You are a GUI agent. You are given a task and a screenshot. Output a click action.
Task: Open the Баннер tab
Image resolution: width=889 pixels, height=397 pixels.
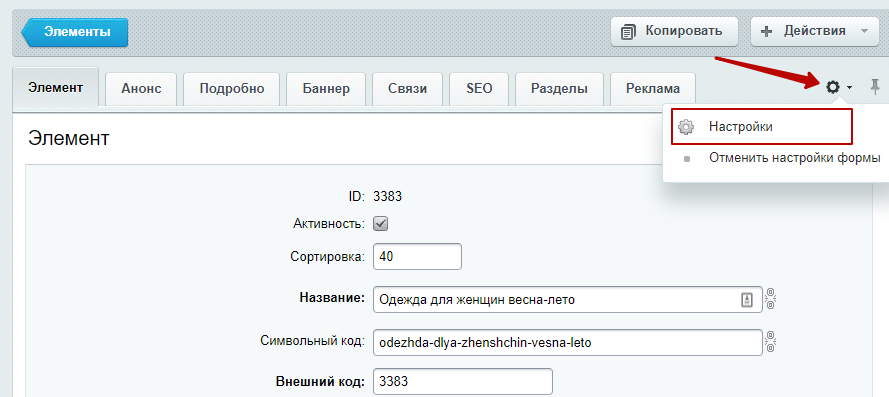[326, 89]
